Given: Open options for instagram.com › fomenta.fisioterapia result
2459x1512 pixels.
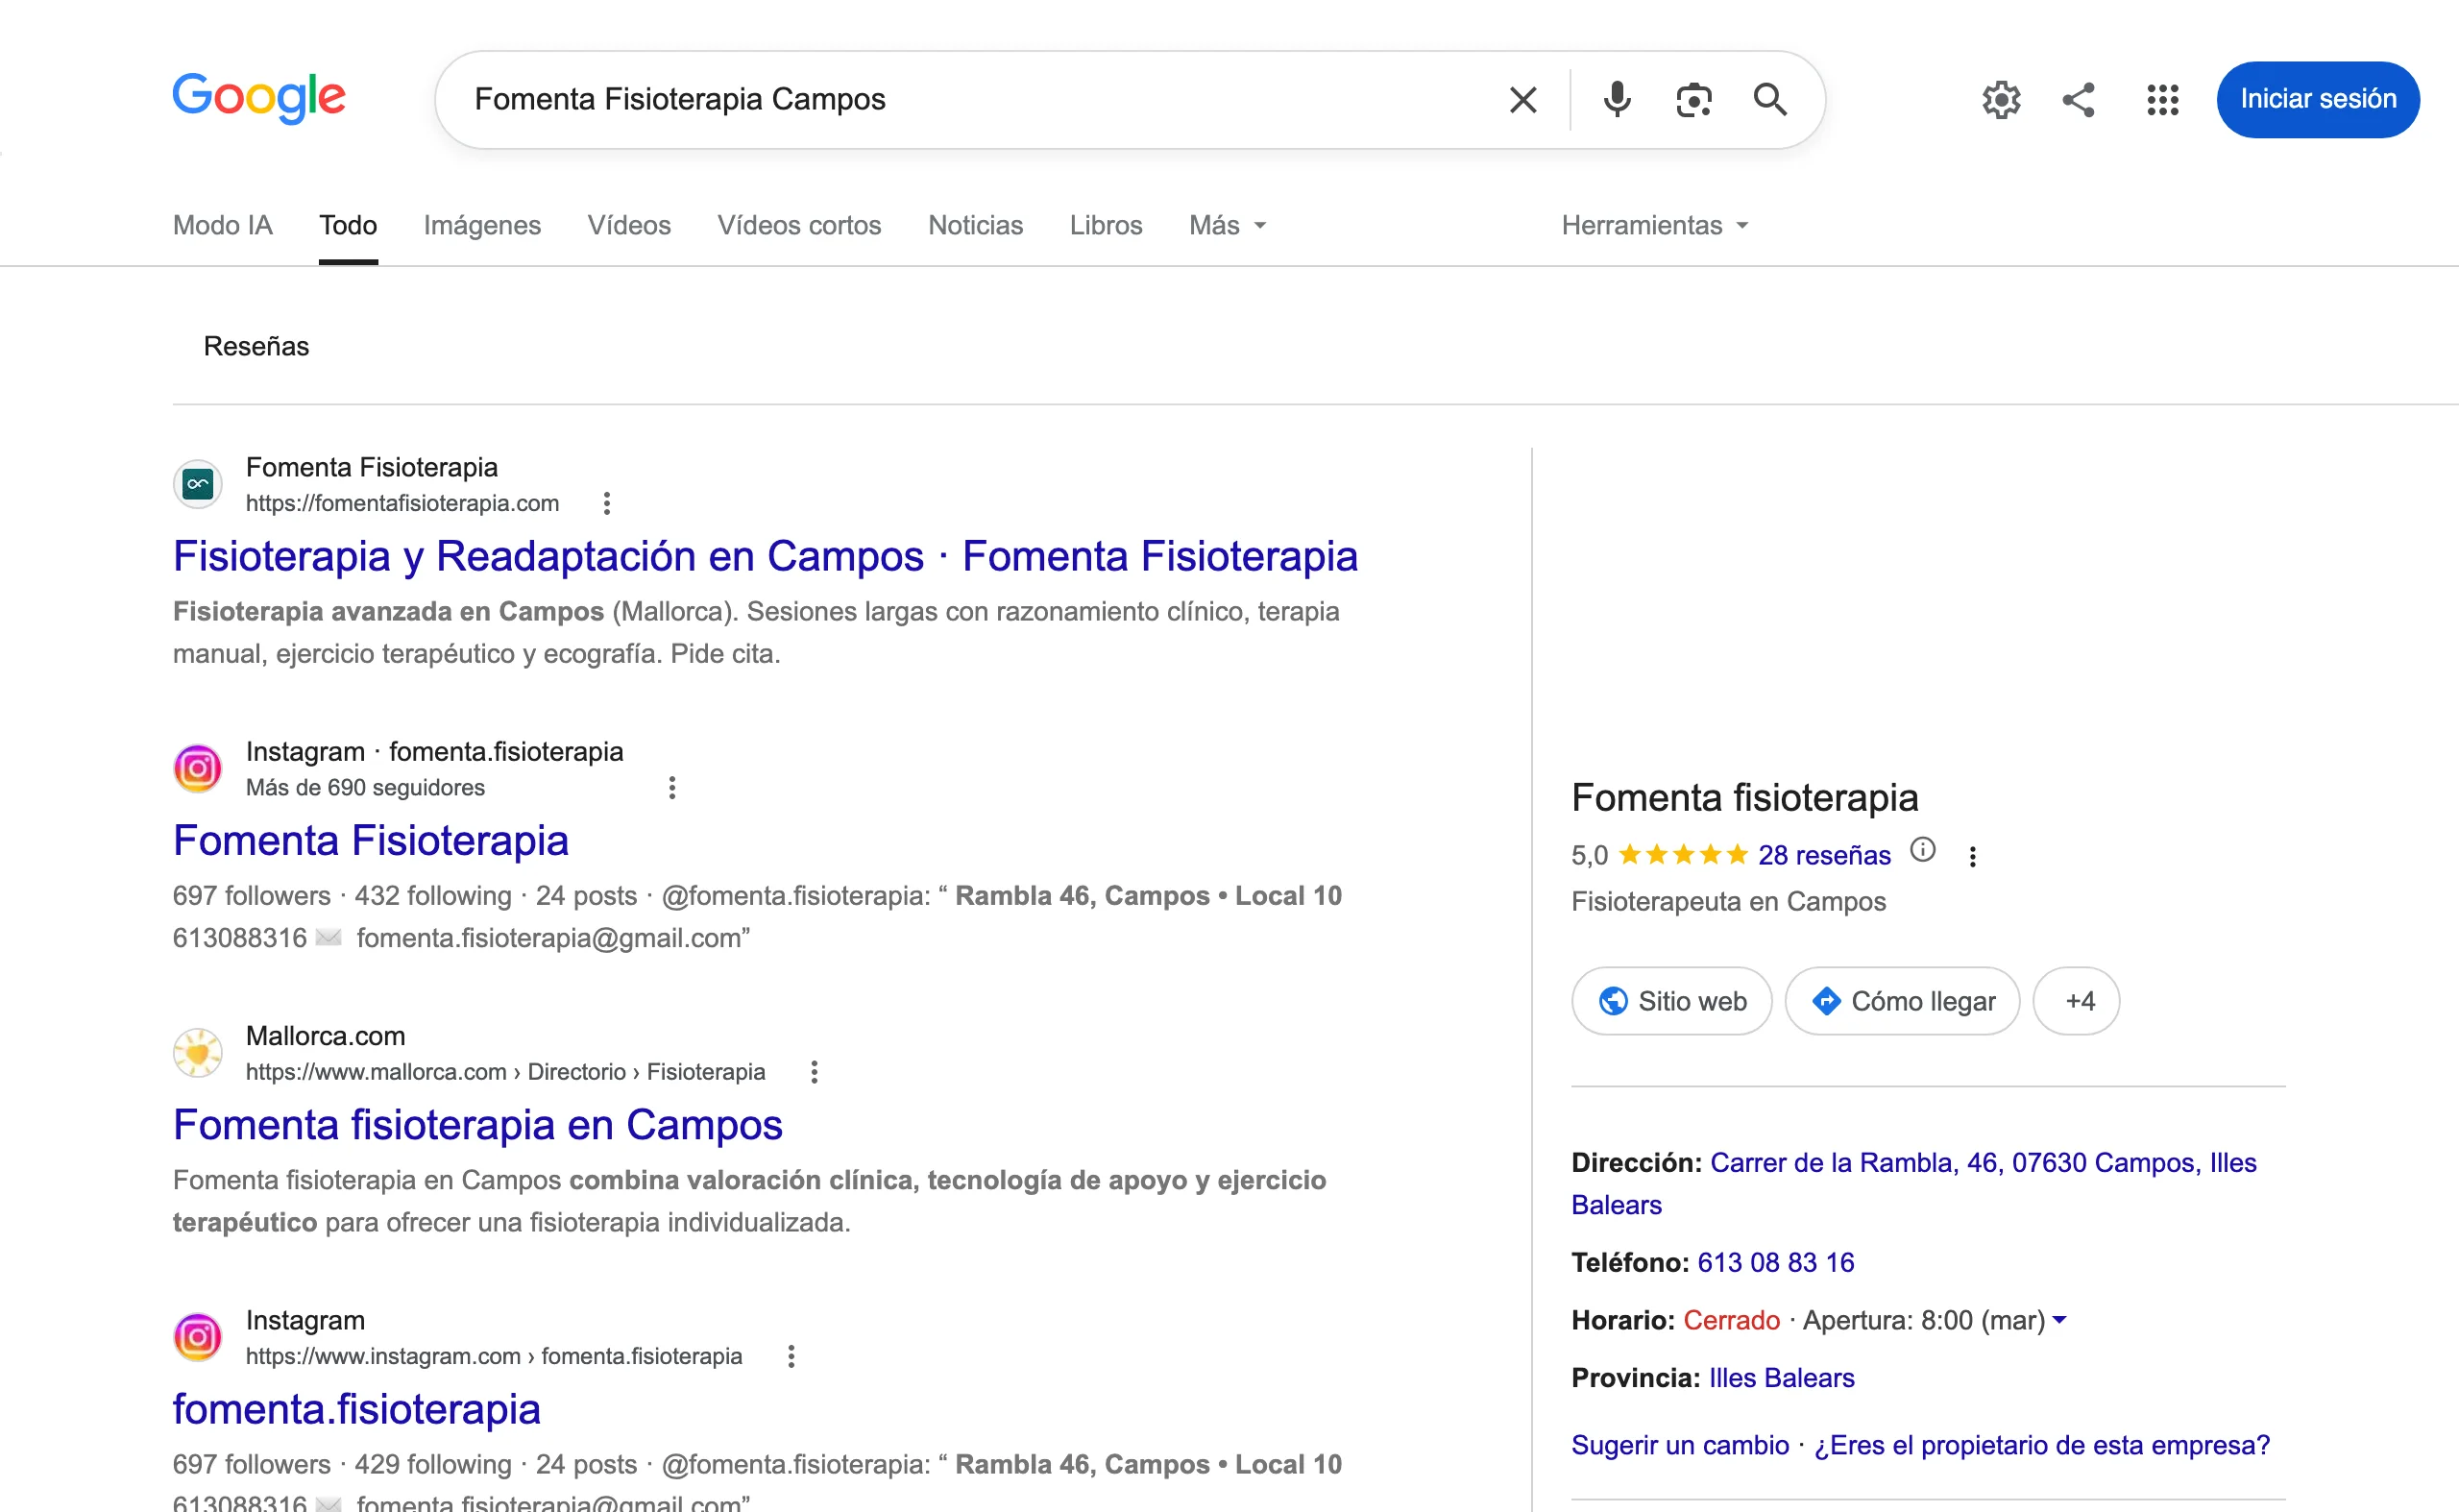Looking at the screenshot, I should pyautogui.click(x=791, y=1355).
